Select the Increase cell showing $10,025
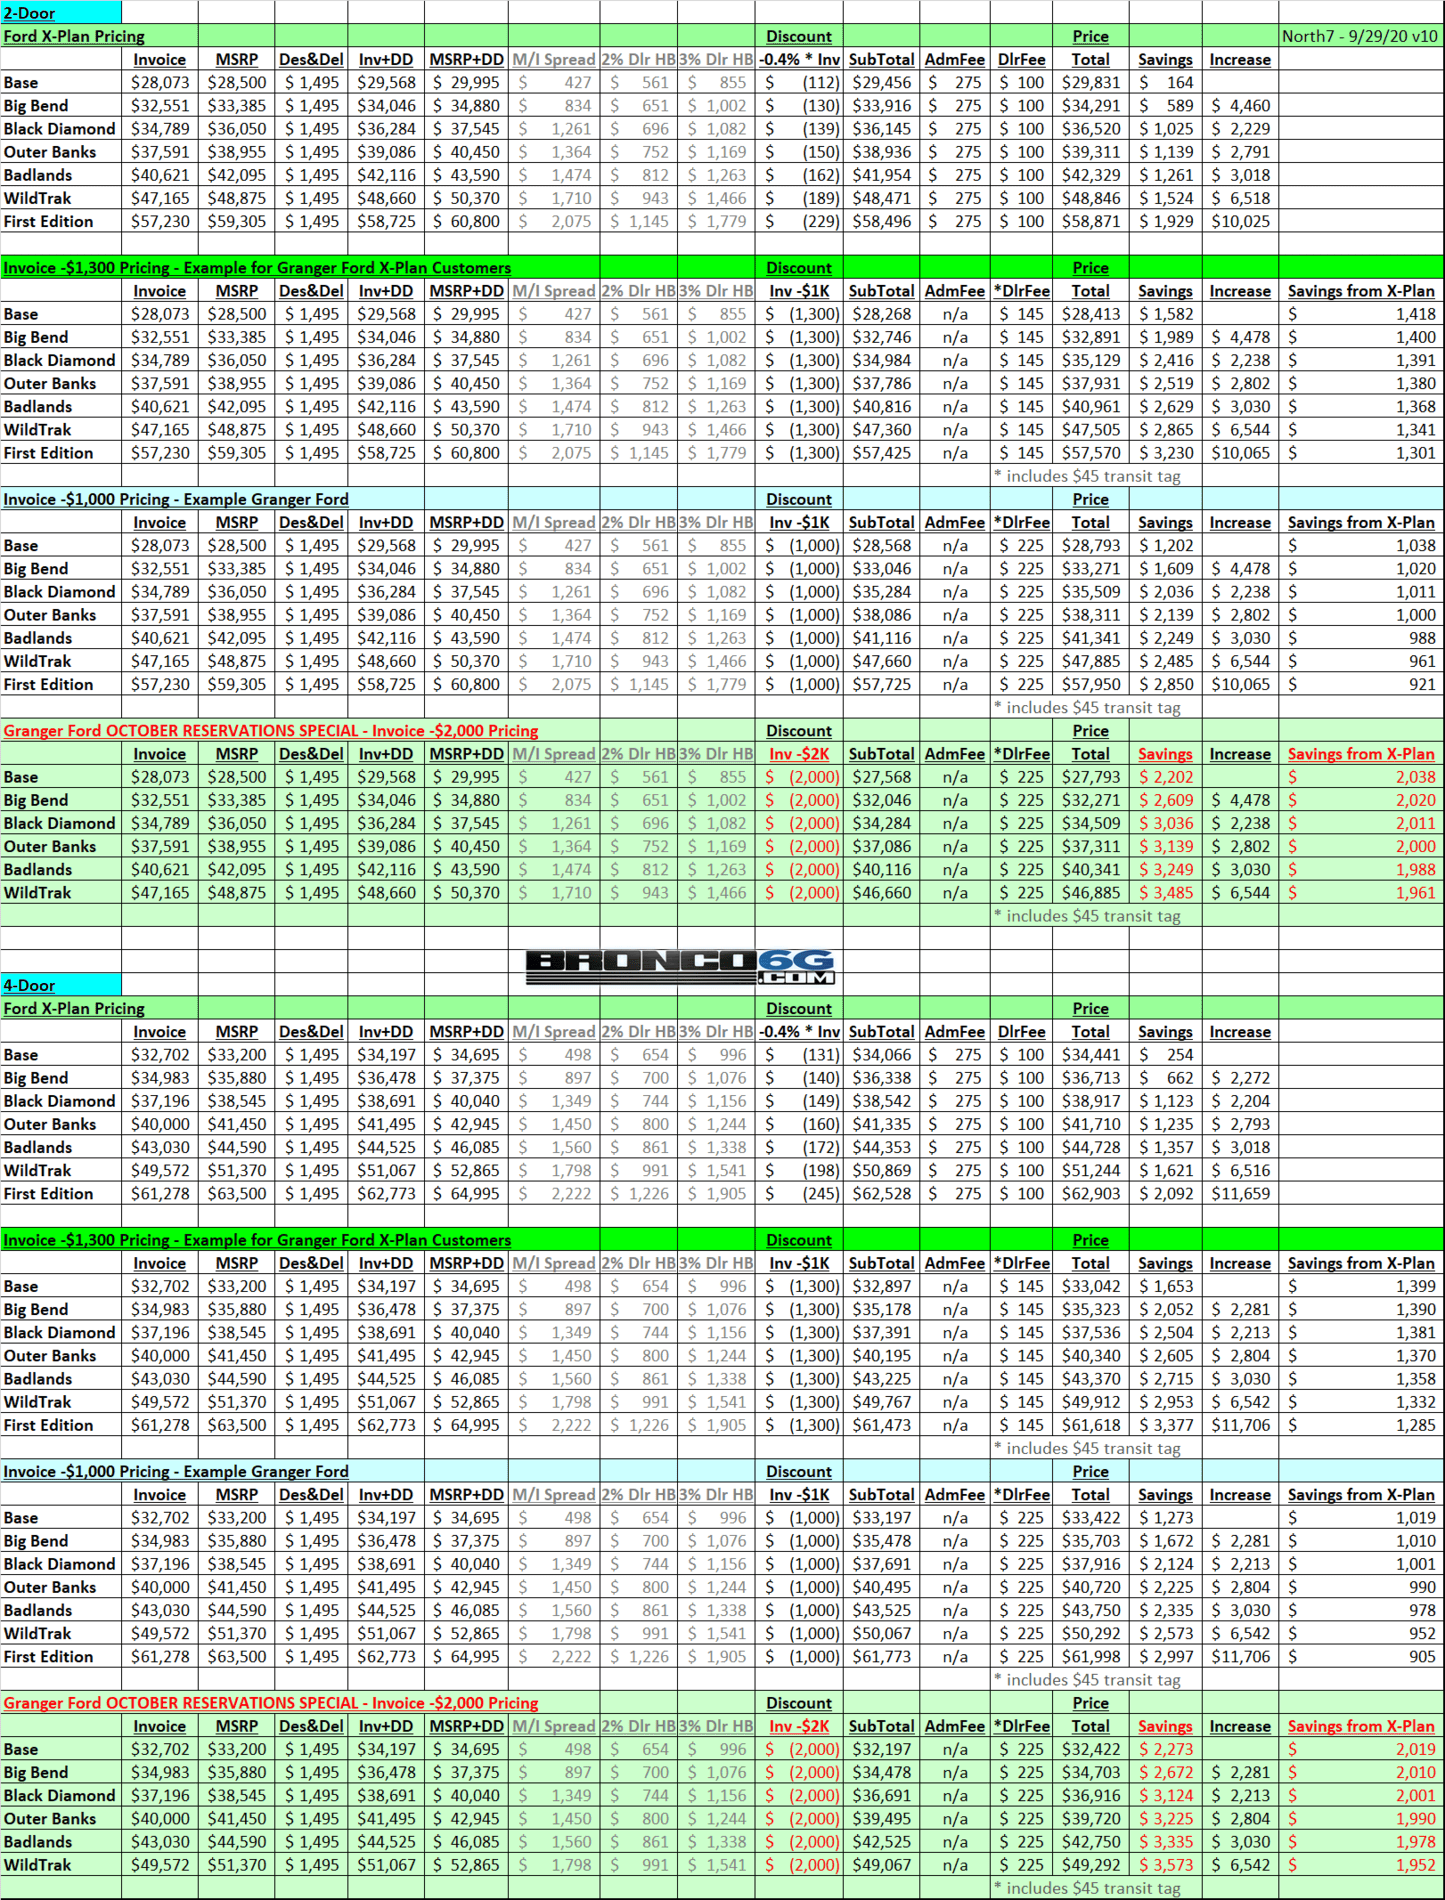 click(1240, 221)
